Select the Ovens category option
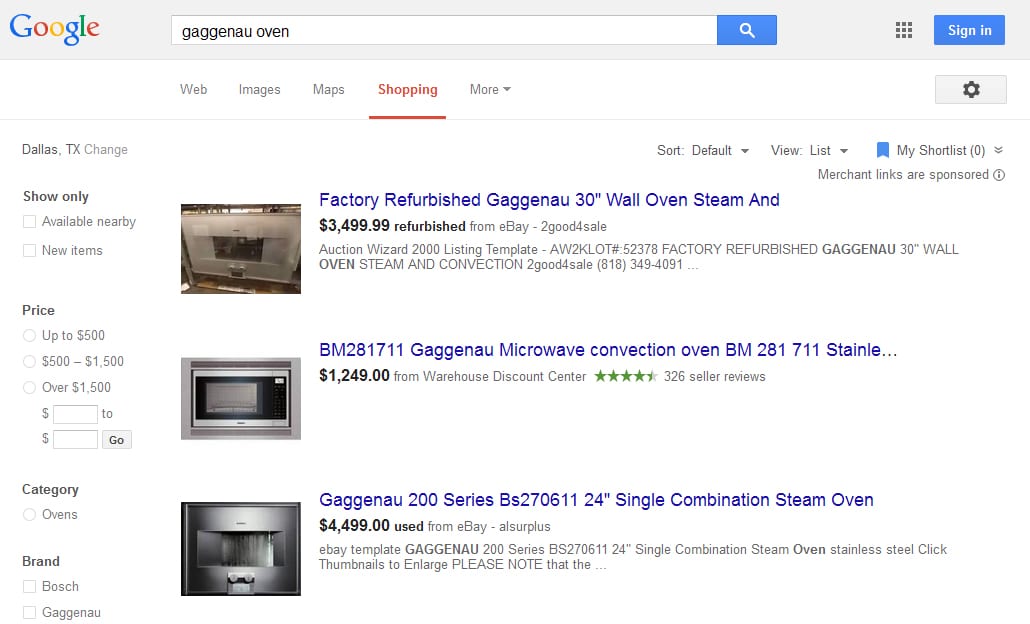 (x=29, y=514)
